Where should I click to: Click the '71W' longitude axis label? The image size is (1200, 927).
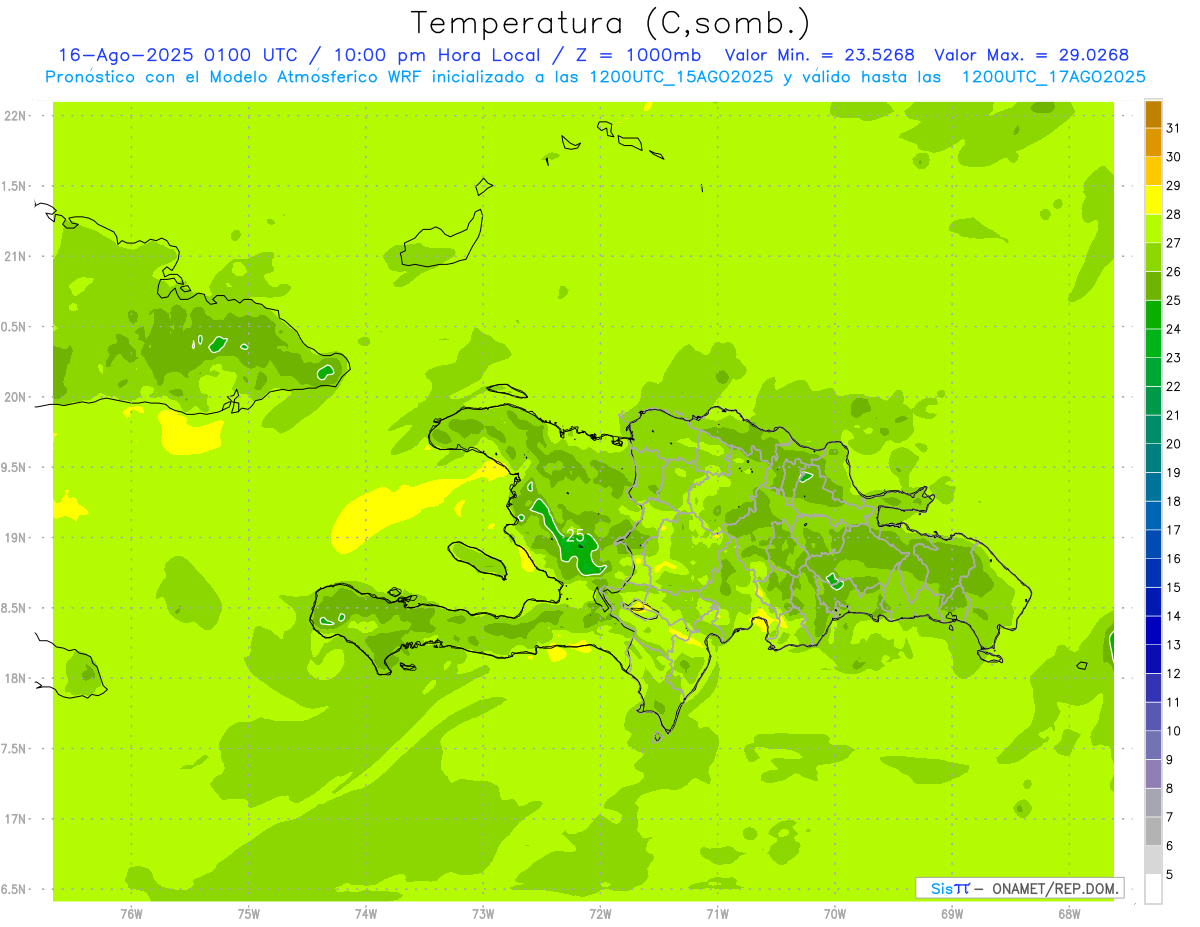click(717, 914)
